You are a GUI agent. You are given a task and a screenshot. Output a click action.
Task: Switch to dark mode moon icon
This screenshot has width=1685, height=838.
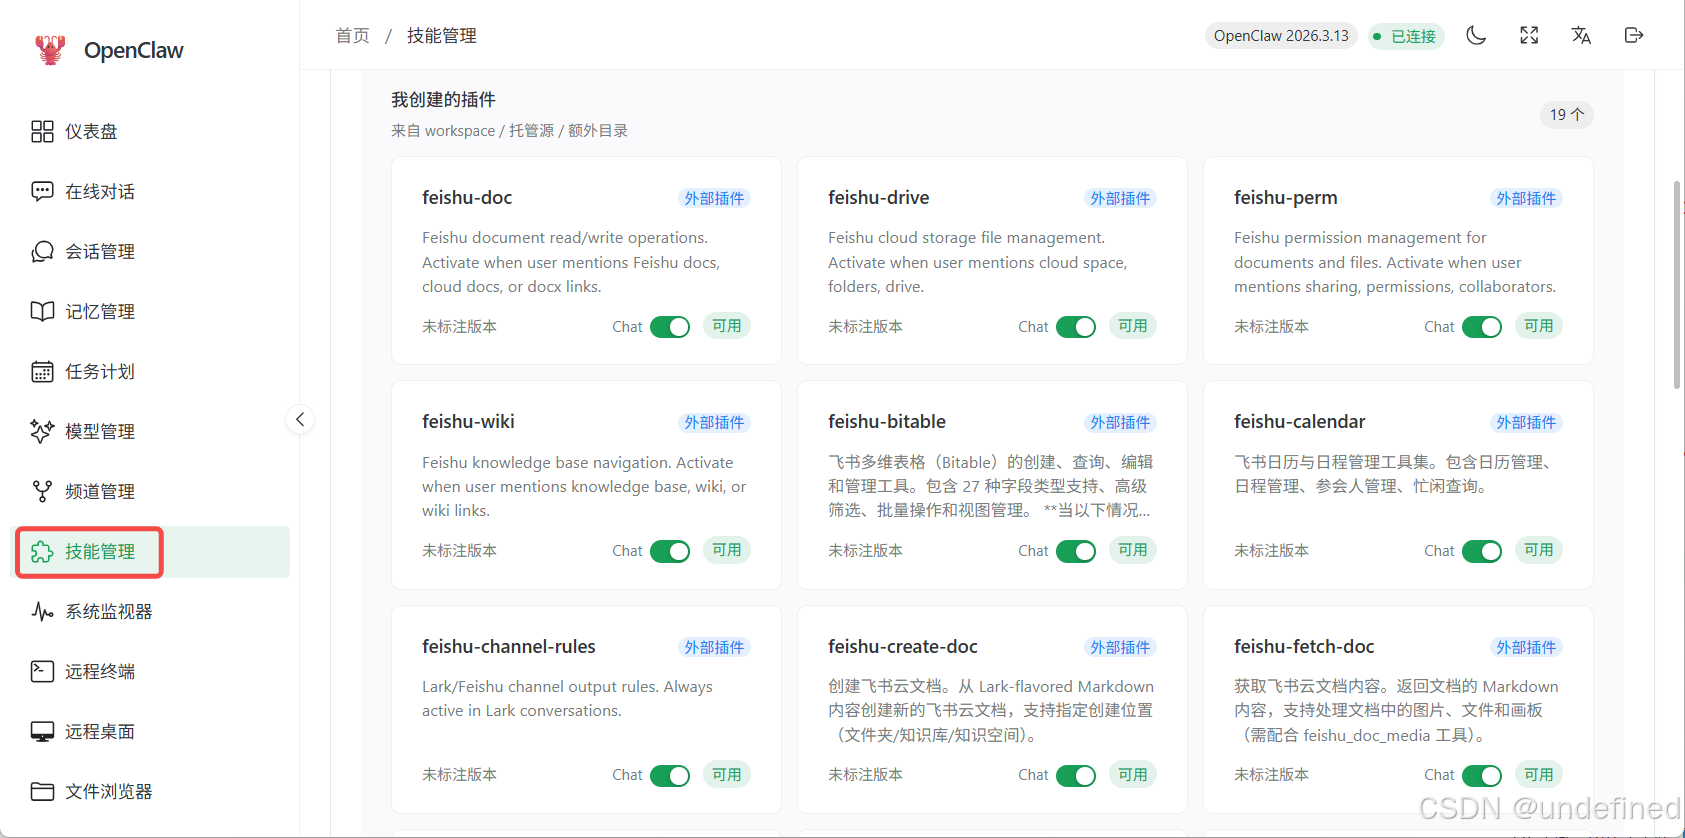point(1476,36)
